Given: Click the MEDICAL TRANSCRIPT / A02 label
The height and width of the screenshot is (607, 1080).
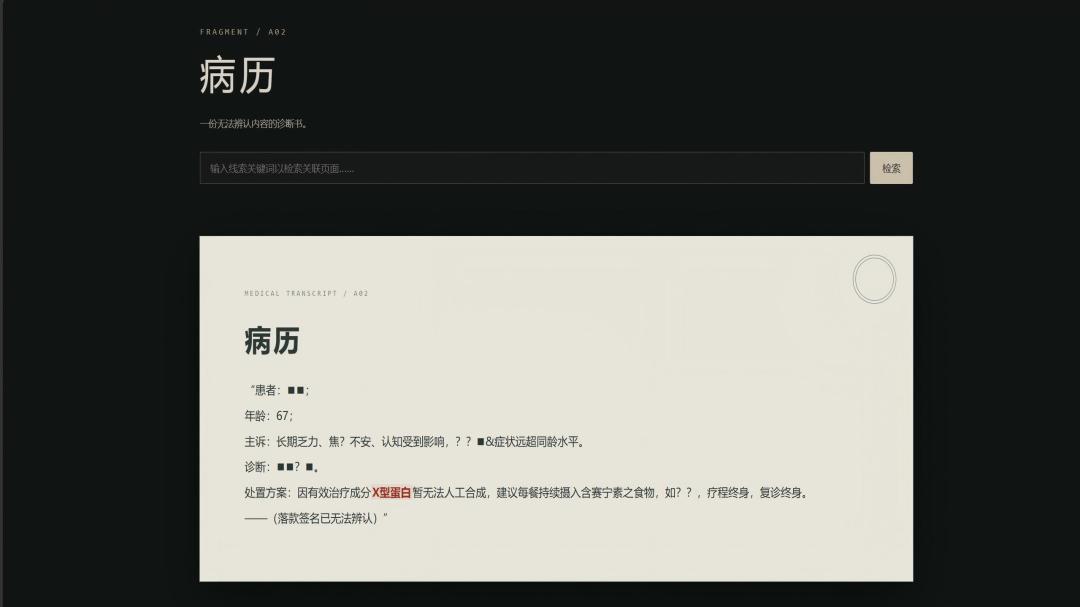Looking at the screenshot, I should (x=307, y=294).
